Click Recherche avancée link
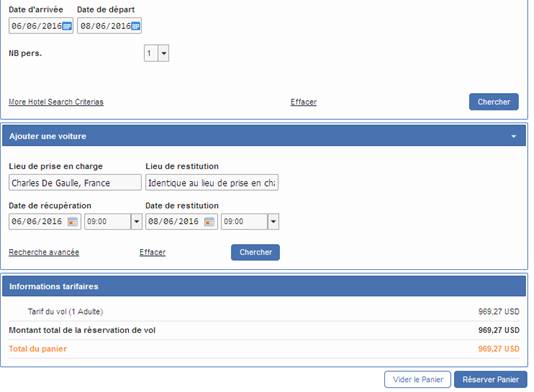 [x=44, y=252]
